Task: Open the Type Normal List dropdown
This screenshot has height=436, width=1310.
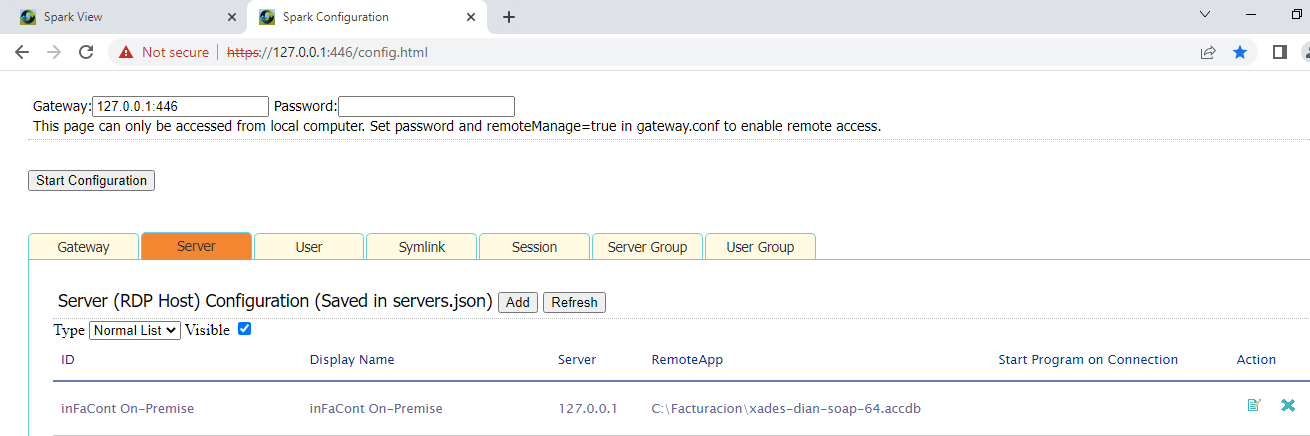Action: 135,330
